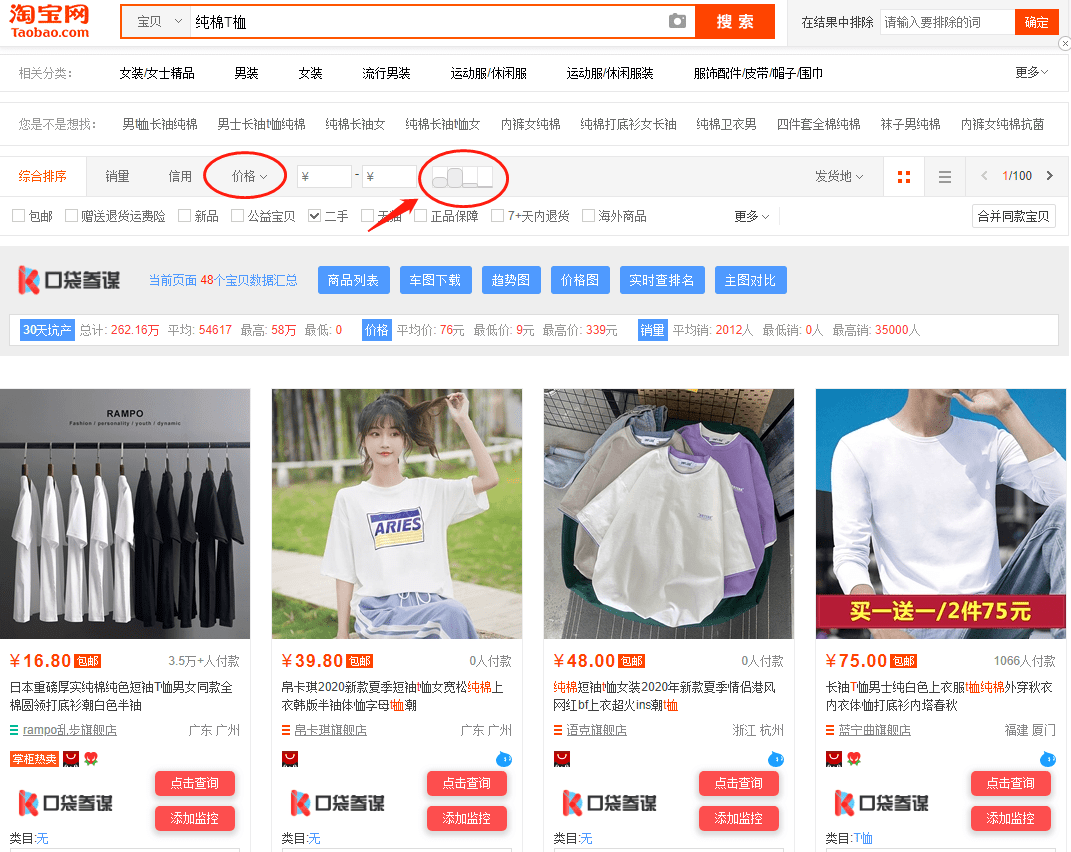This screenshot has height=852, width=1071.
Task: Uncheck the 二手 second-hand checkbox
Action: coord(314,216)
